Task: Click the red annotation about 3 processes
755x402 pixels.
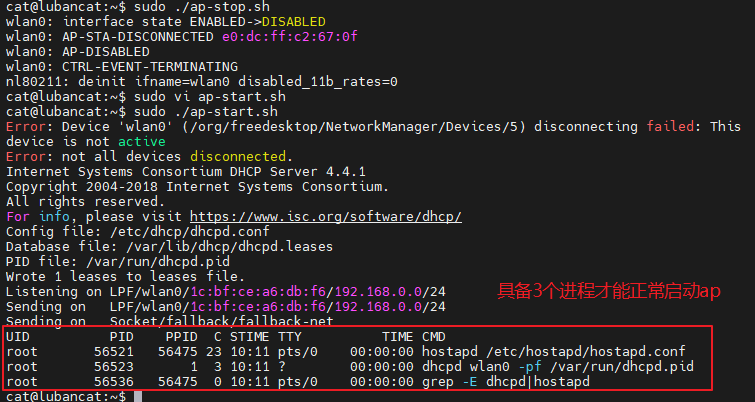Action: pos(609,292)
